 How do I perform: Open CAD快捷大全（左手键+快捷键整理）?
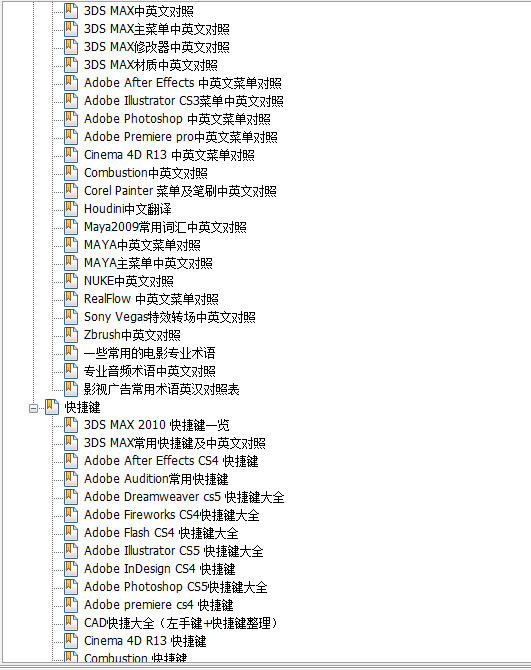(181, 623)
